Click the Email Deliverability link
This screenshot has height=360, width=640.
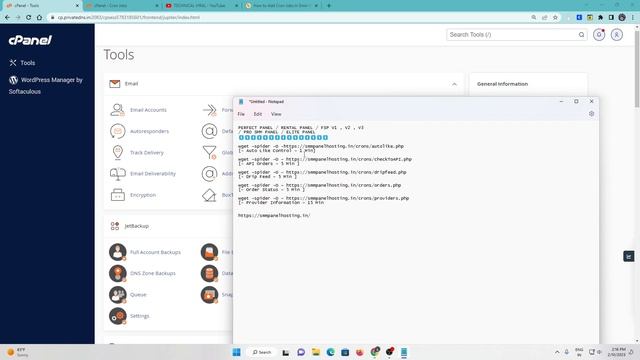pyautogui.click(x=153, y=173)
